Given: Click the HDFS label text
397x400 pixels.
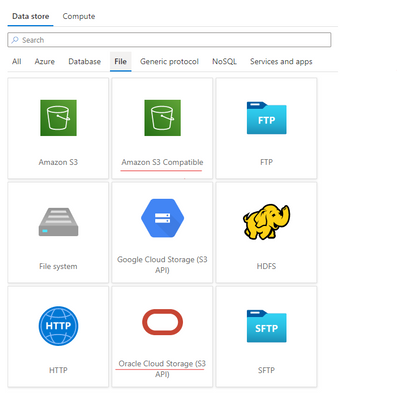Looking at the screenshot, I should [x=266, y=266].
